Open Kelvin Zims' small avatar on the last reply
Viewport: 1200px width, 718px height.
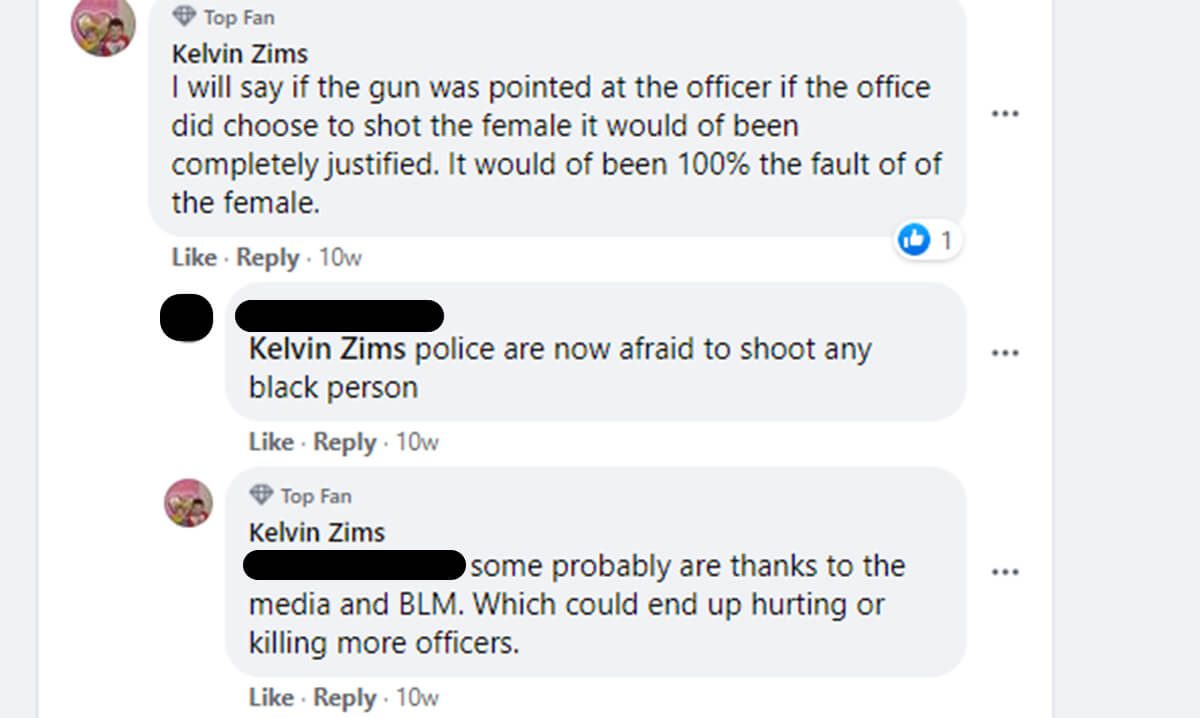click(x=188, y=503)
